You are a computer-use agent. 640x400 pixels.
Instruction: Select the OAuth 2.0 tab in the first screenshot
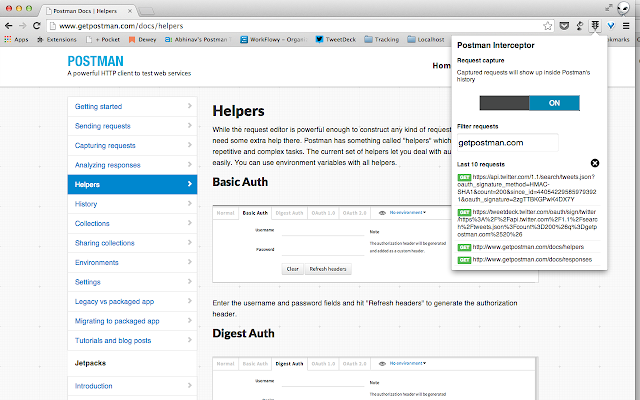tap(355, 213)
